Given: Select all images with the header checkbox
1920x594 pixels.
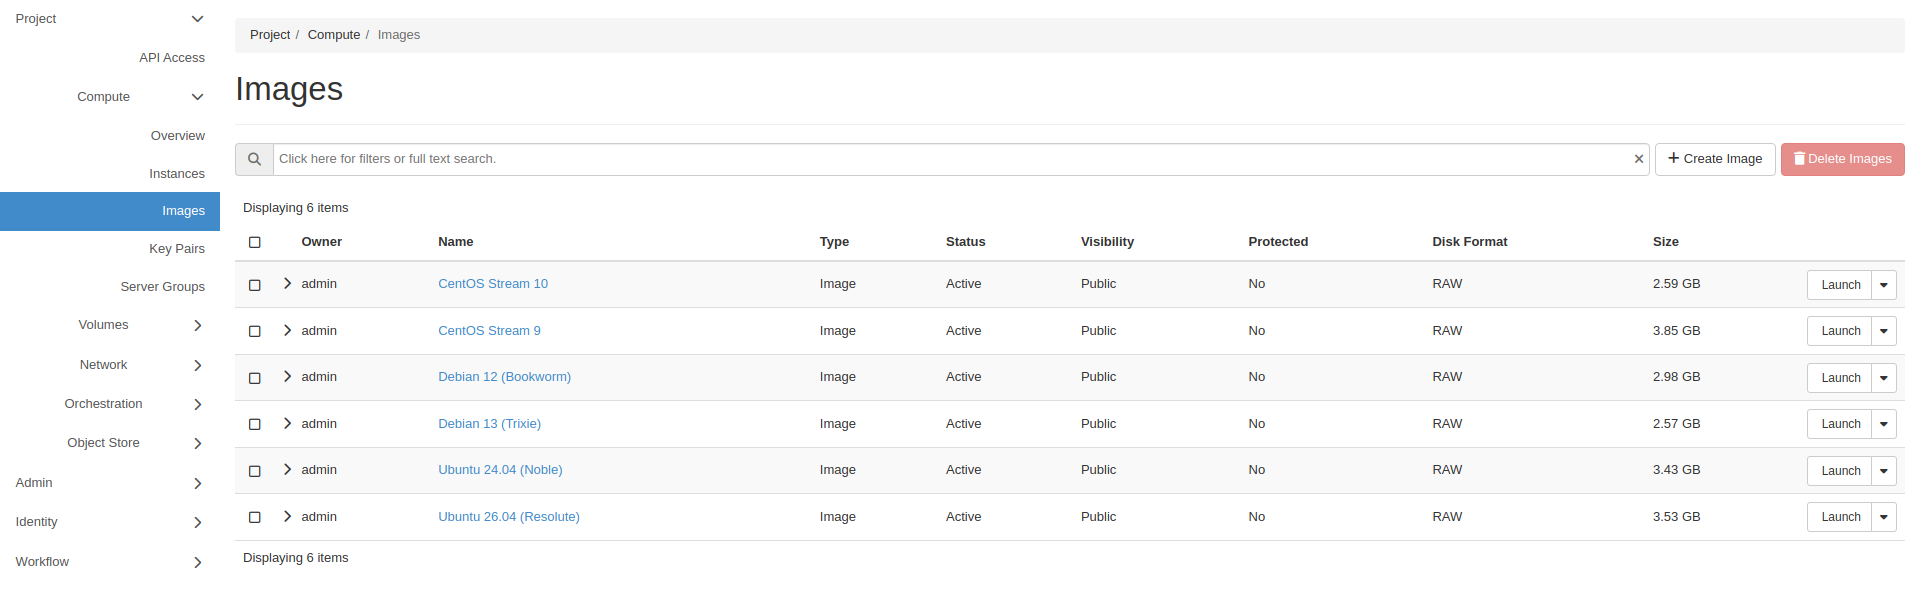Looking at the screenshot, I should click(255, 242).
